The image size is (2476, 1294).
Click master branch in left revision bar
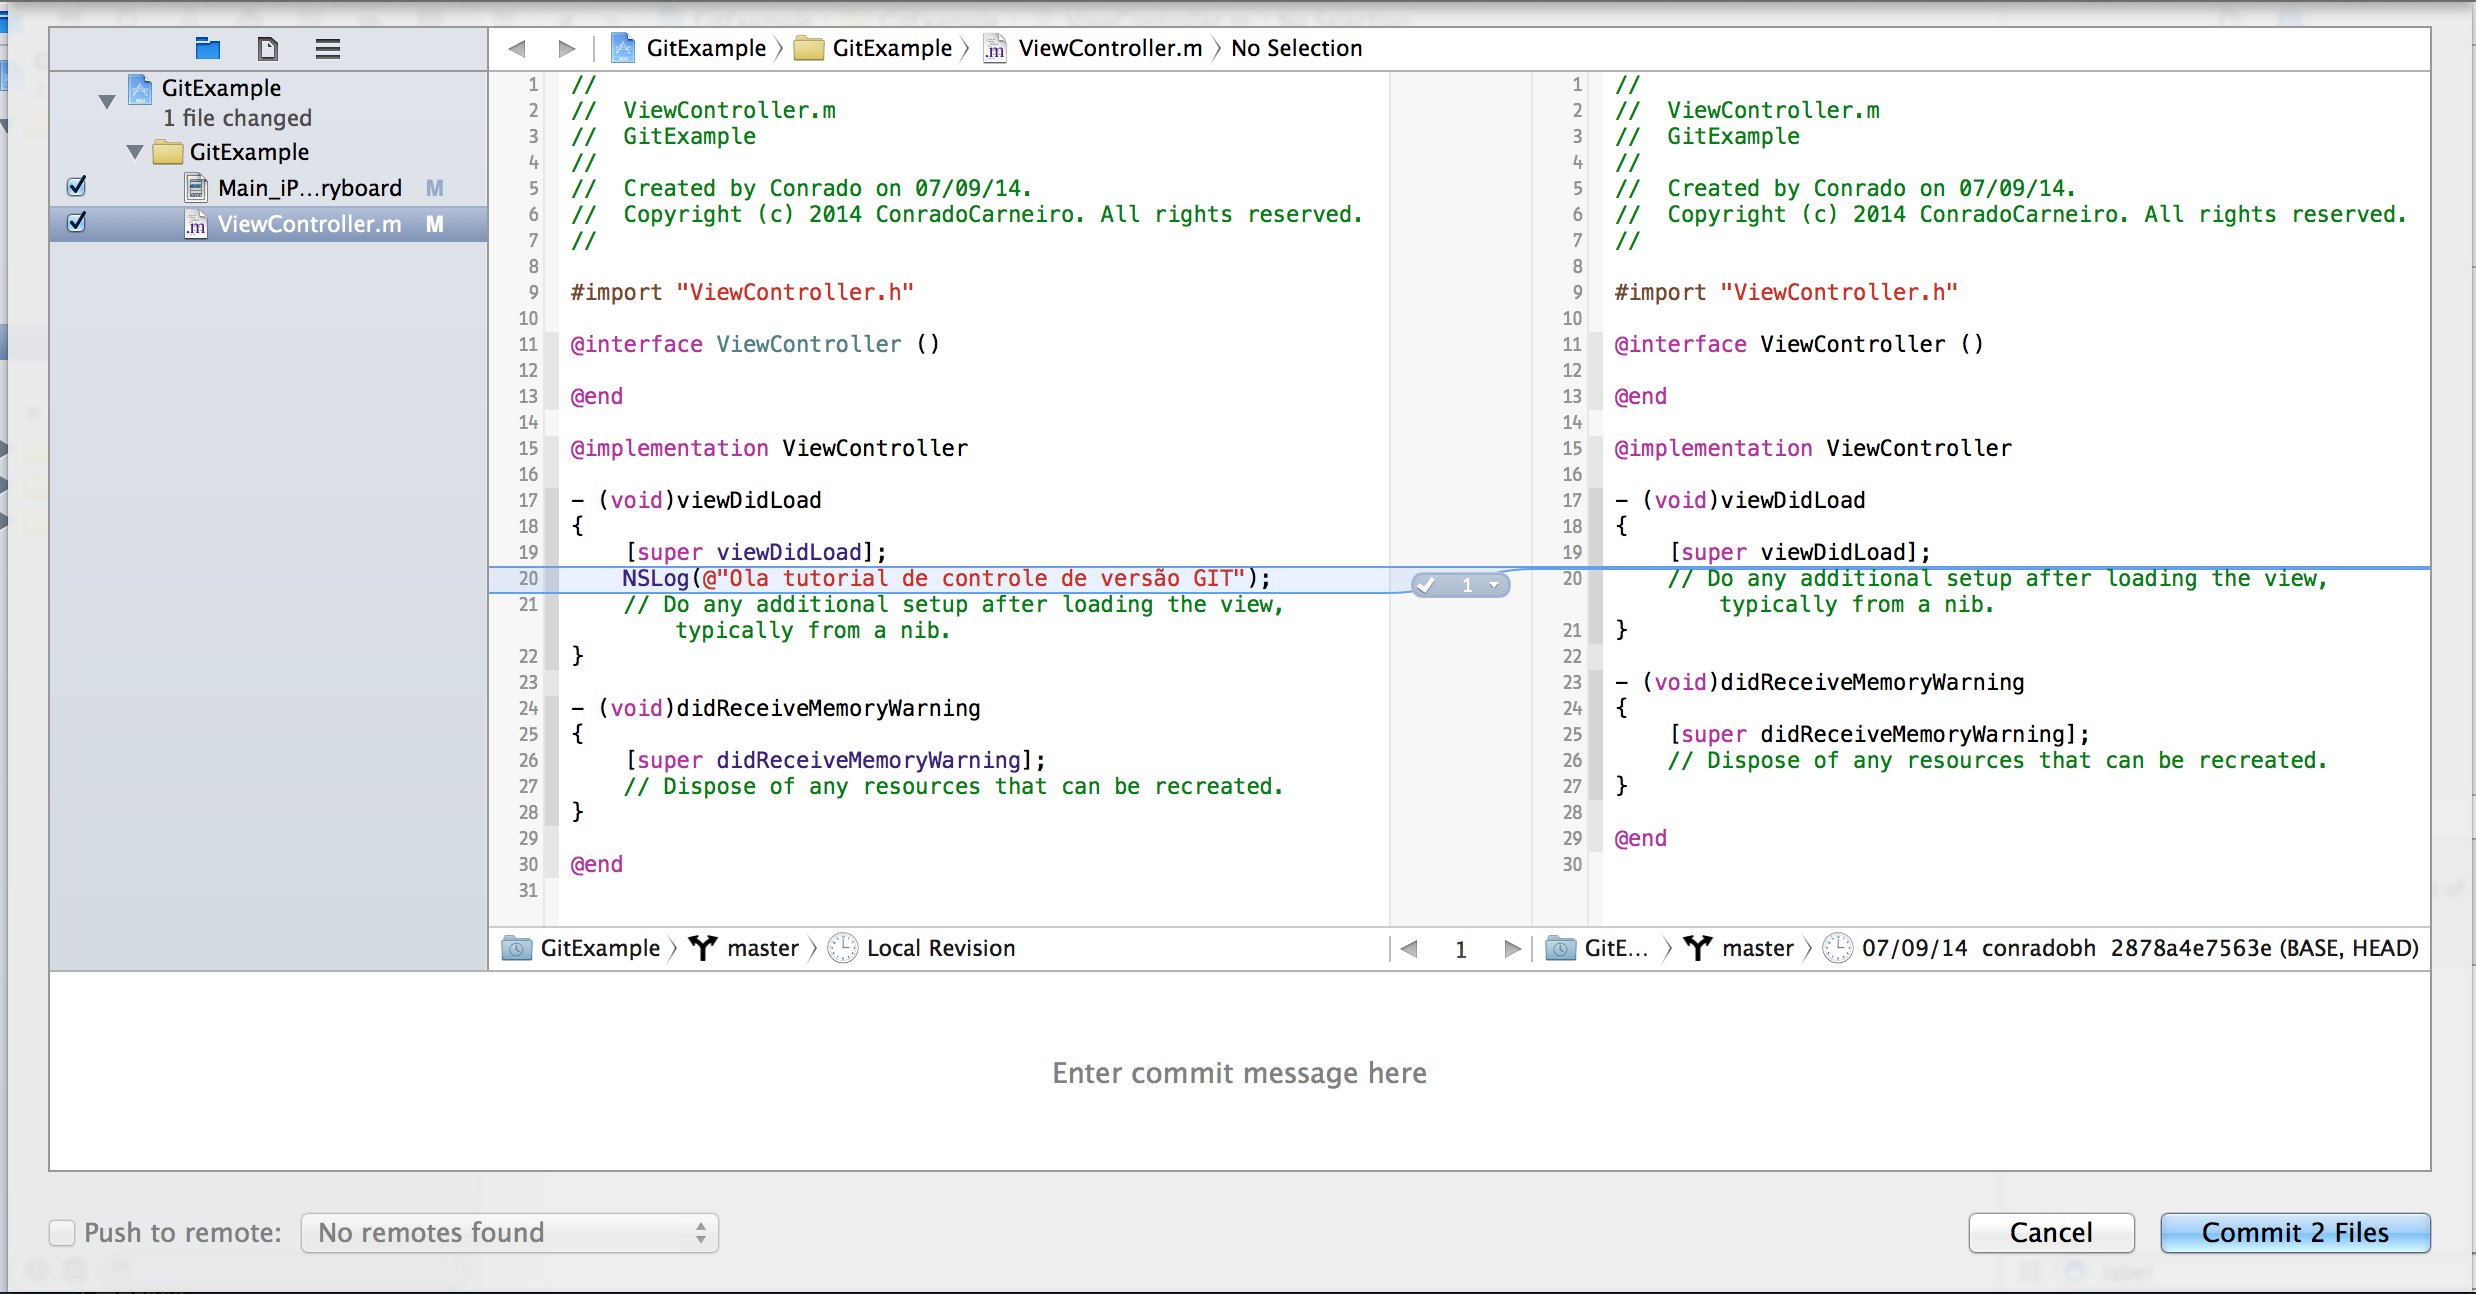click(x=762, y=948)
